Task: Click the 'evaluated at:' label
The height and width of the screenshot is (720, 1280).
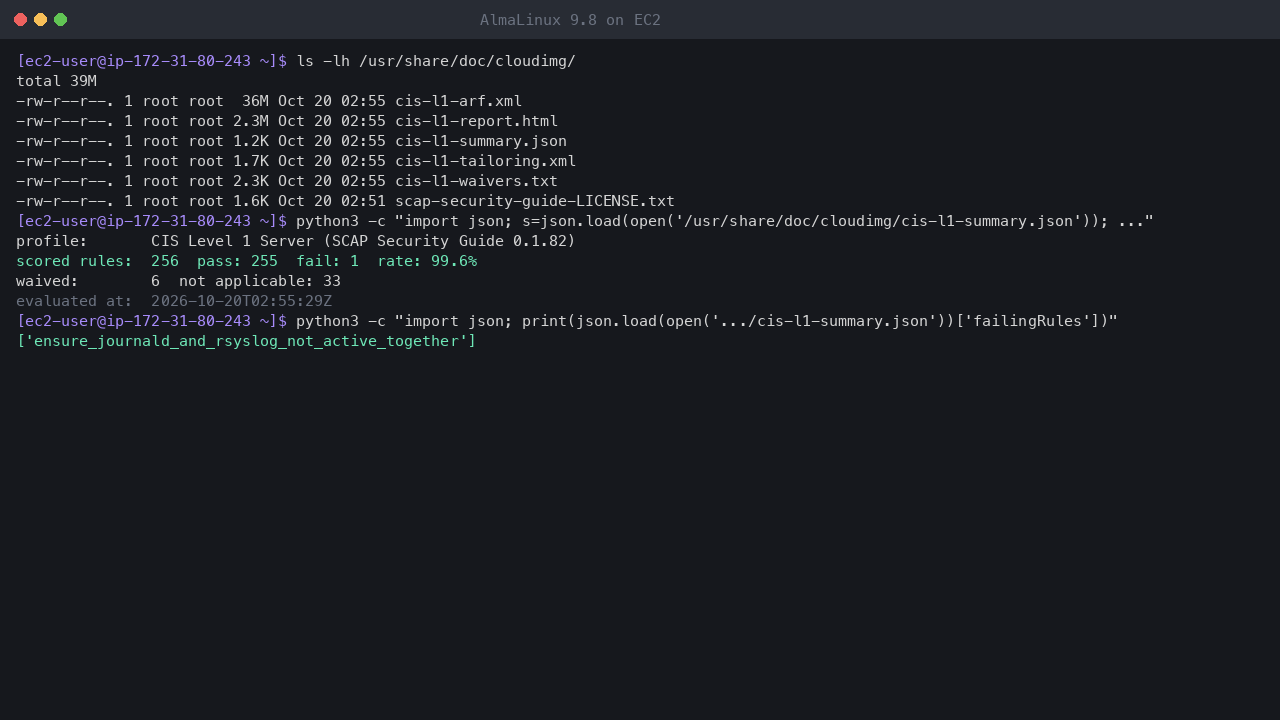Action: [75, 301]
